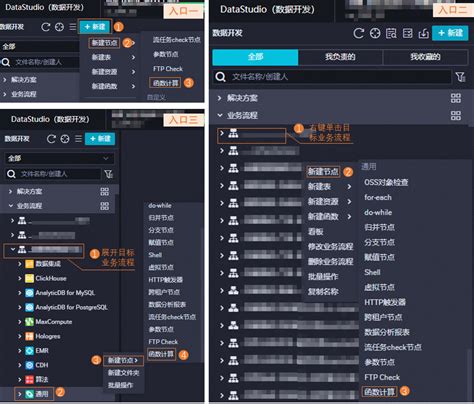This screenshot has width=474, height=404.
Task: Select FTP Check in 入口一 submenu
Action: 168,69
